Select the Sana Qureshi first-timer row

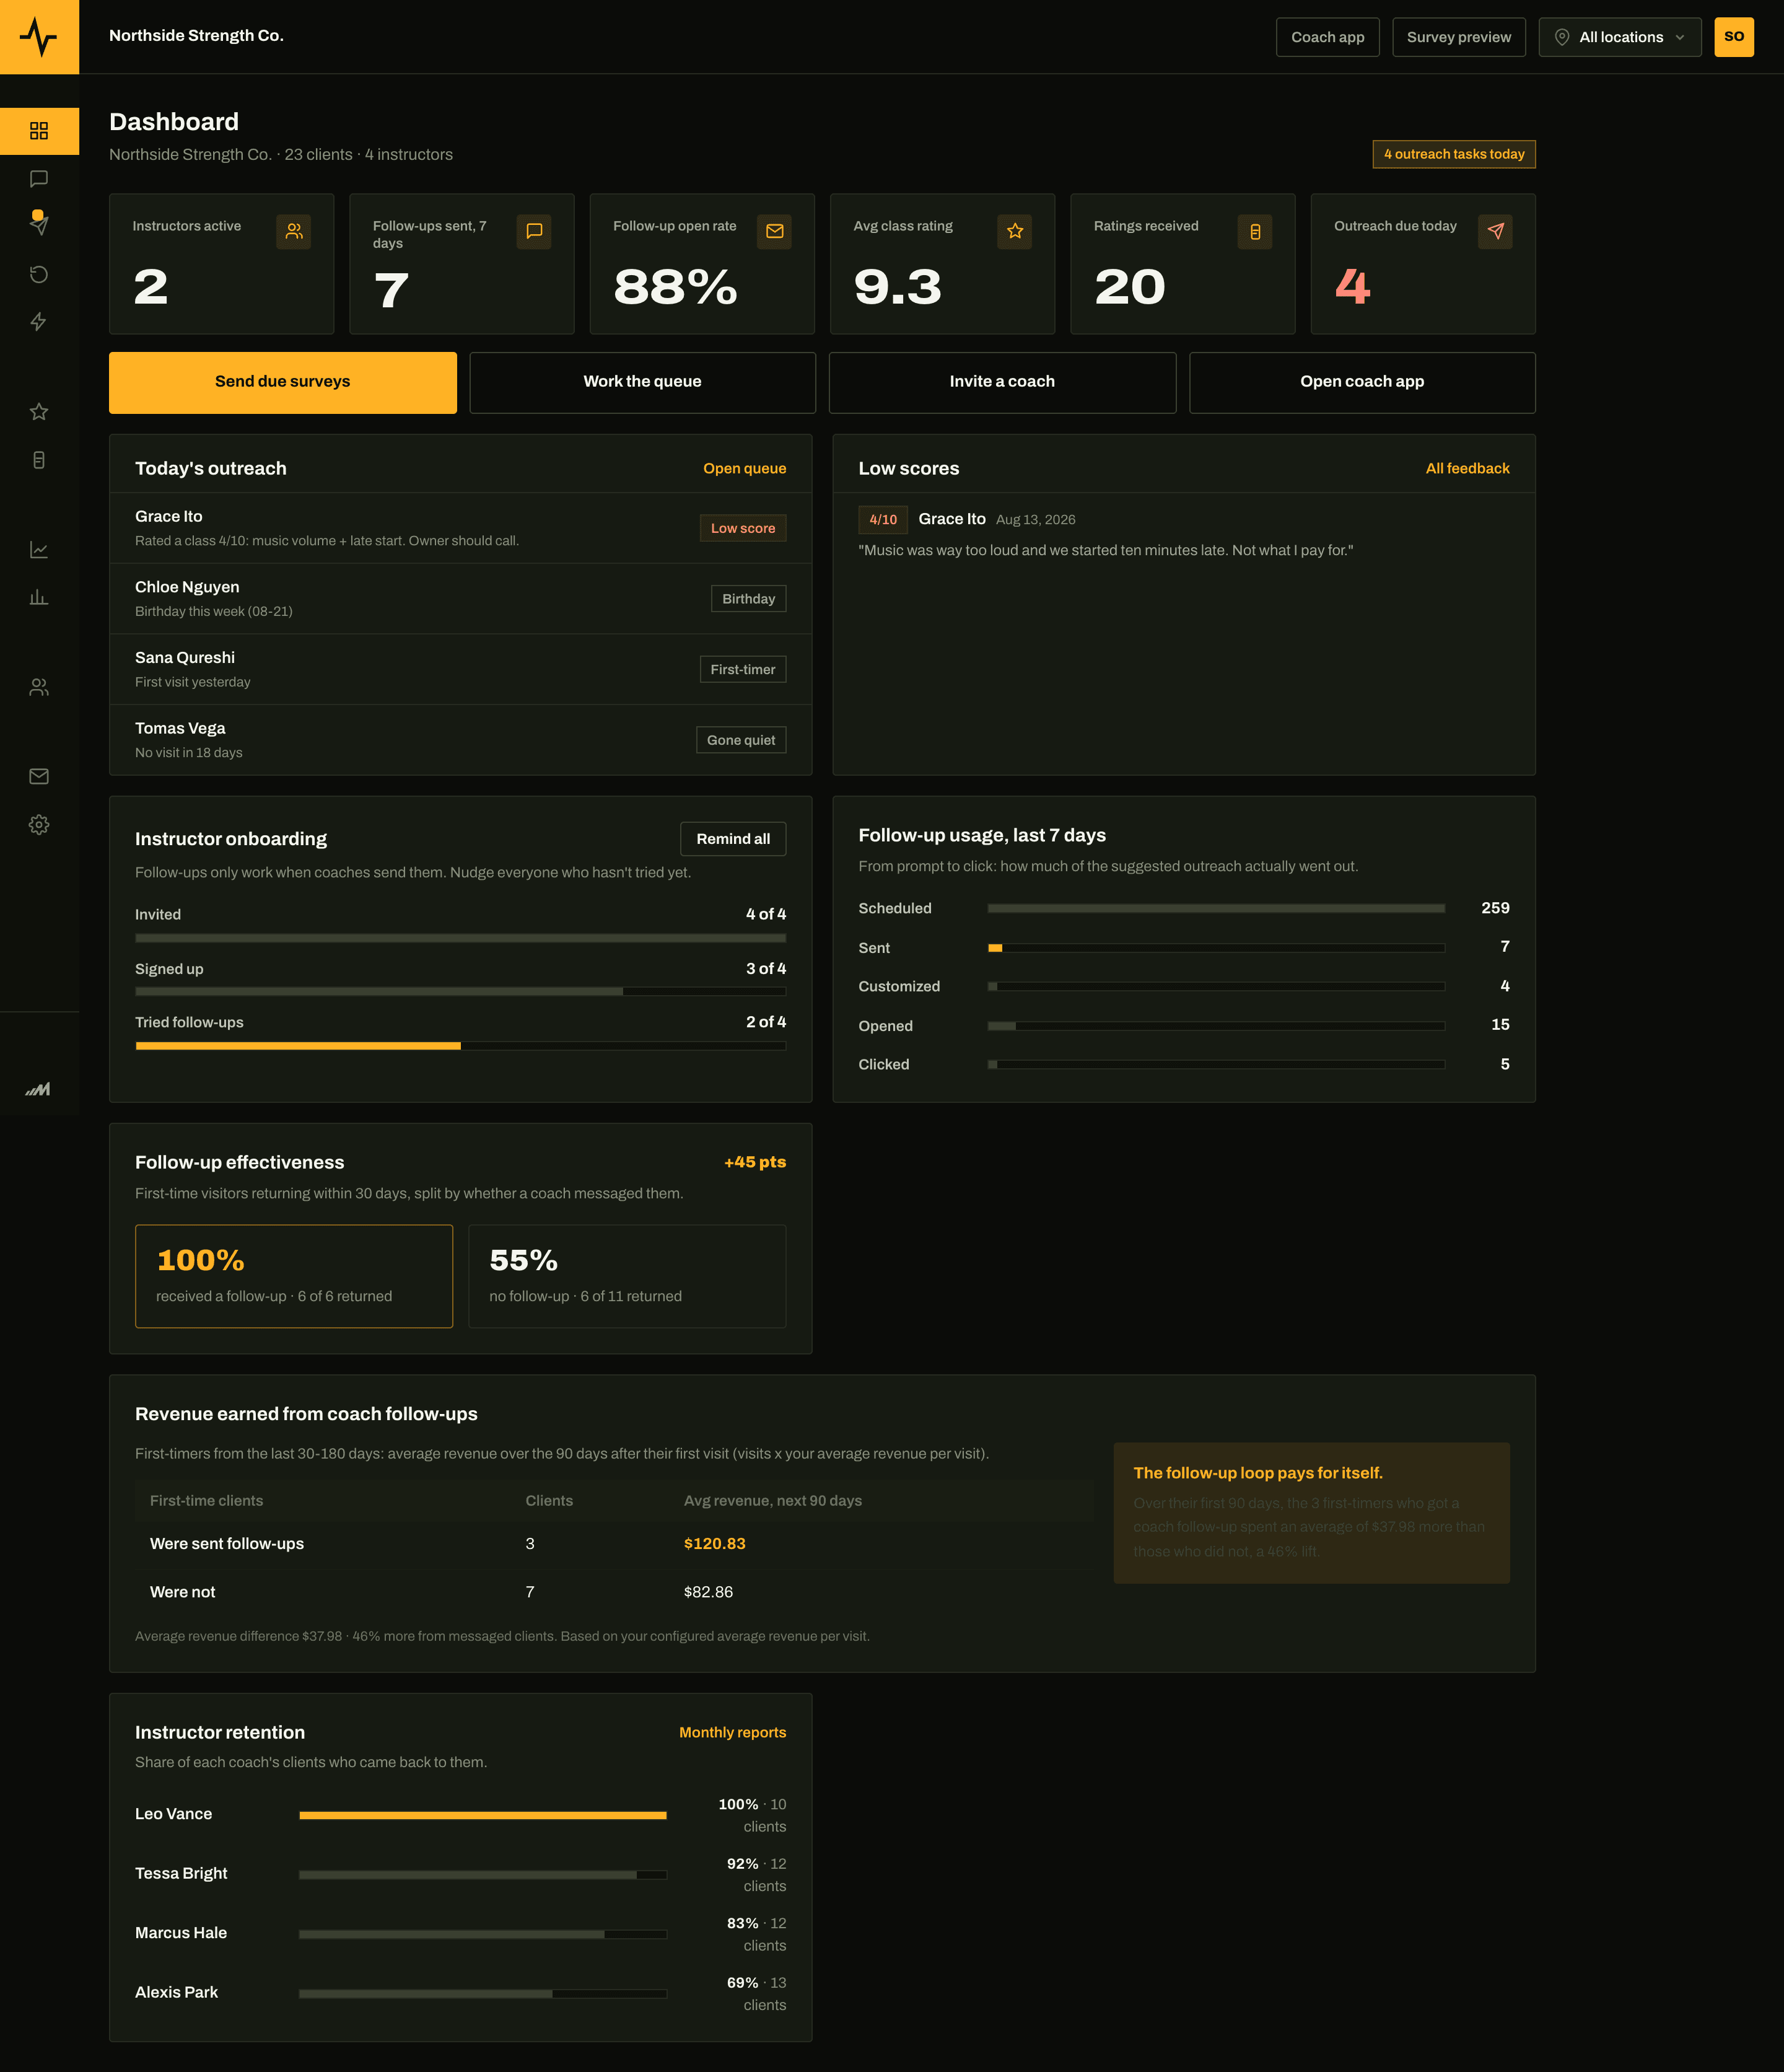coord(460,669)
